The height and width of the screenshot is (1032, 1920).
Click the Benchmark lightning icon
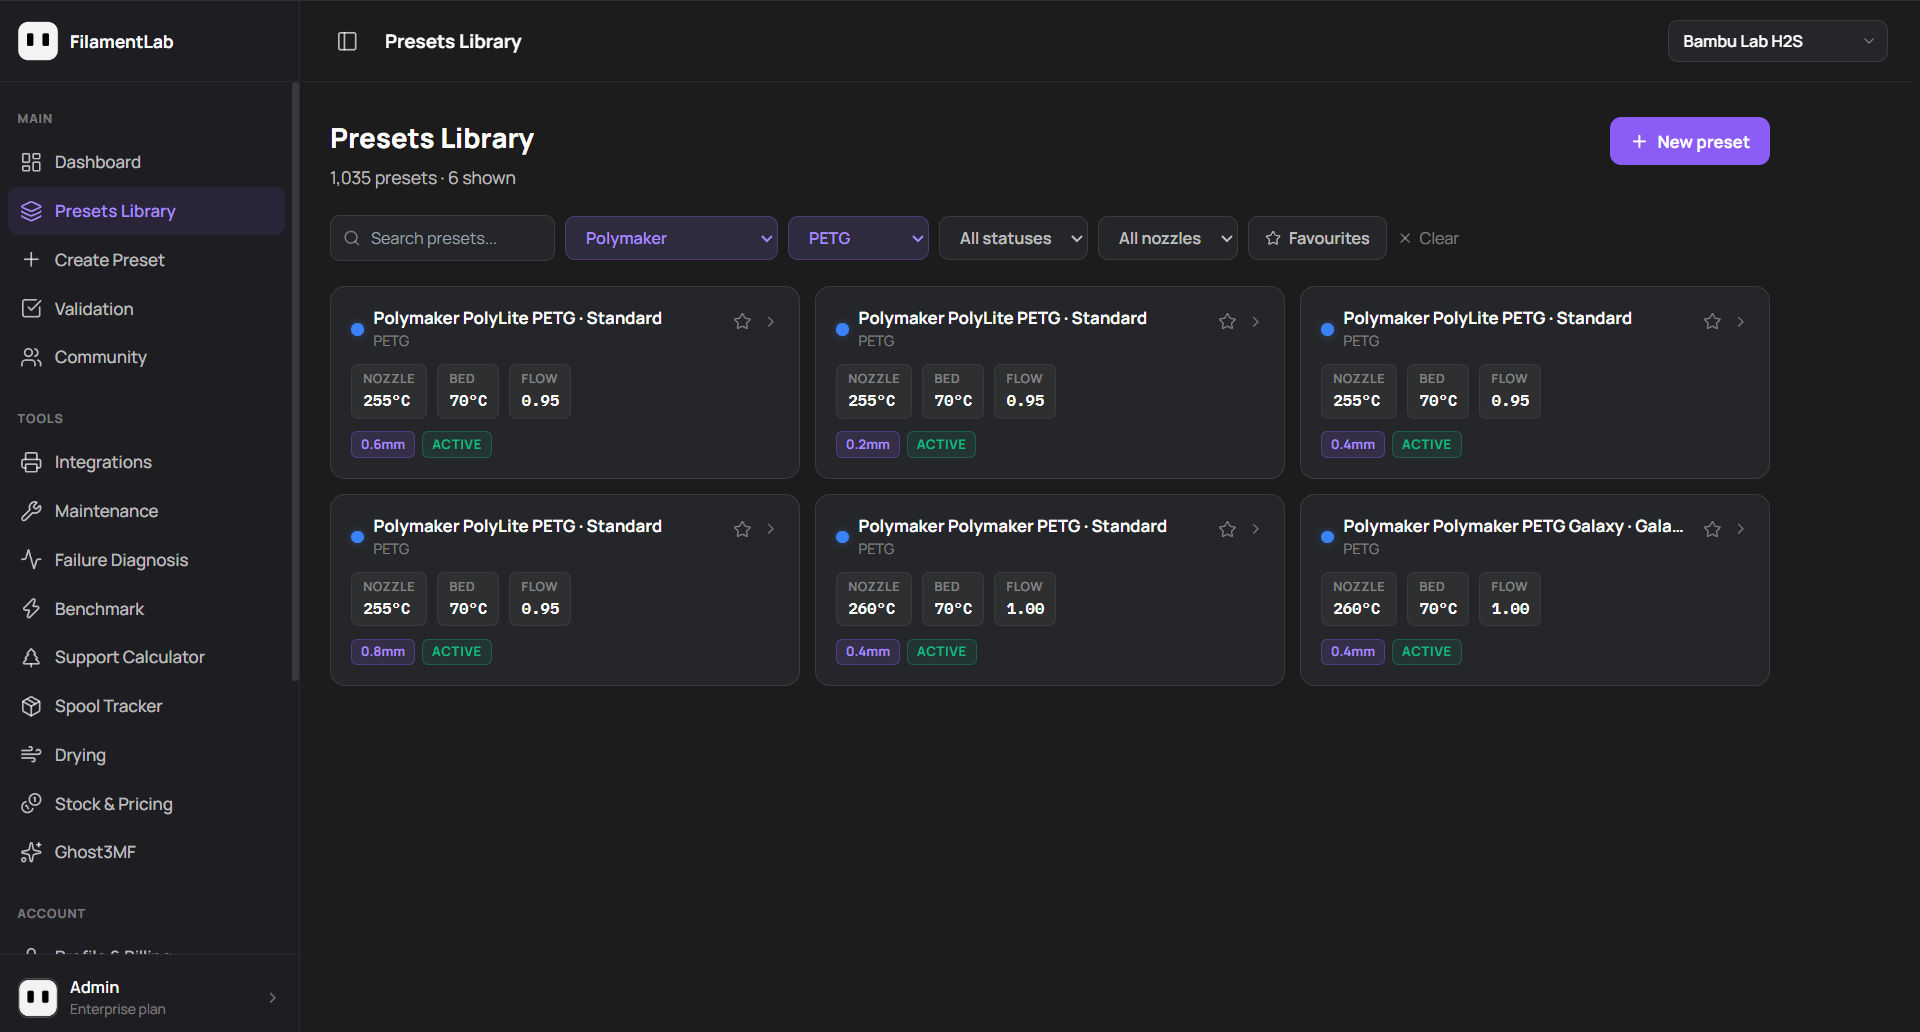click(x=31, y=609)
